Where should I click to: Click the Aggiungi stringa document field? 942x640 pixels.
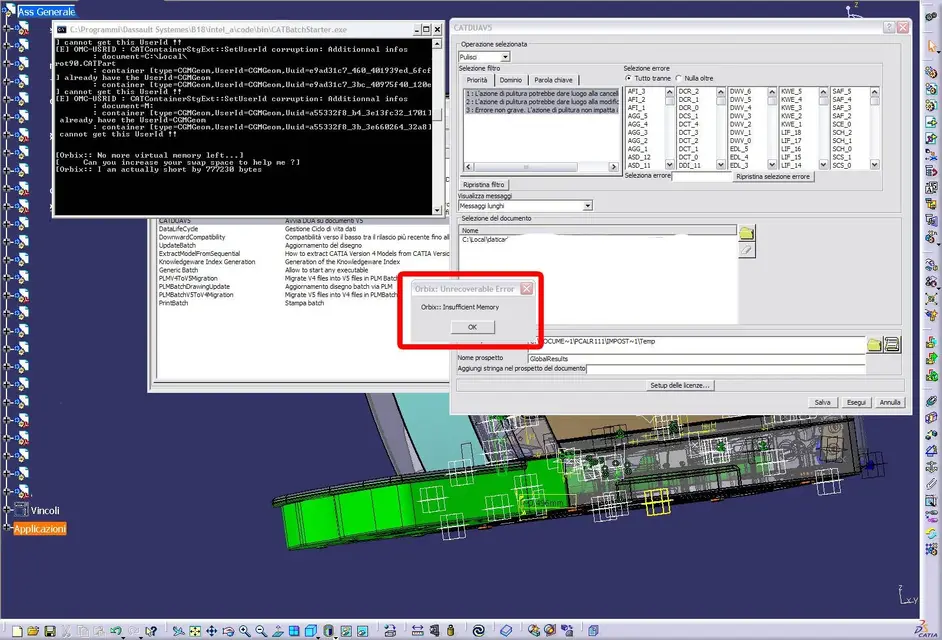726,368
